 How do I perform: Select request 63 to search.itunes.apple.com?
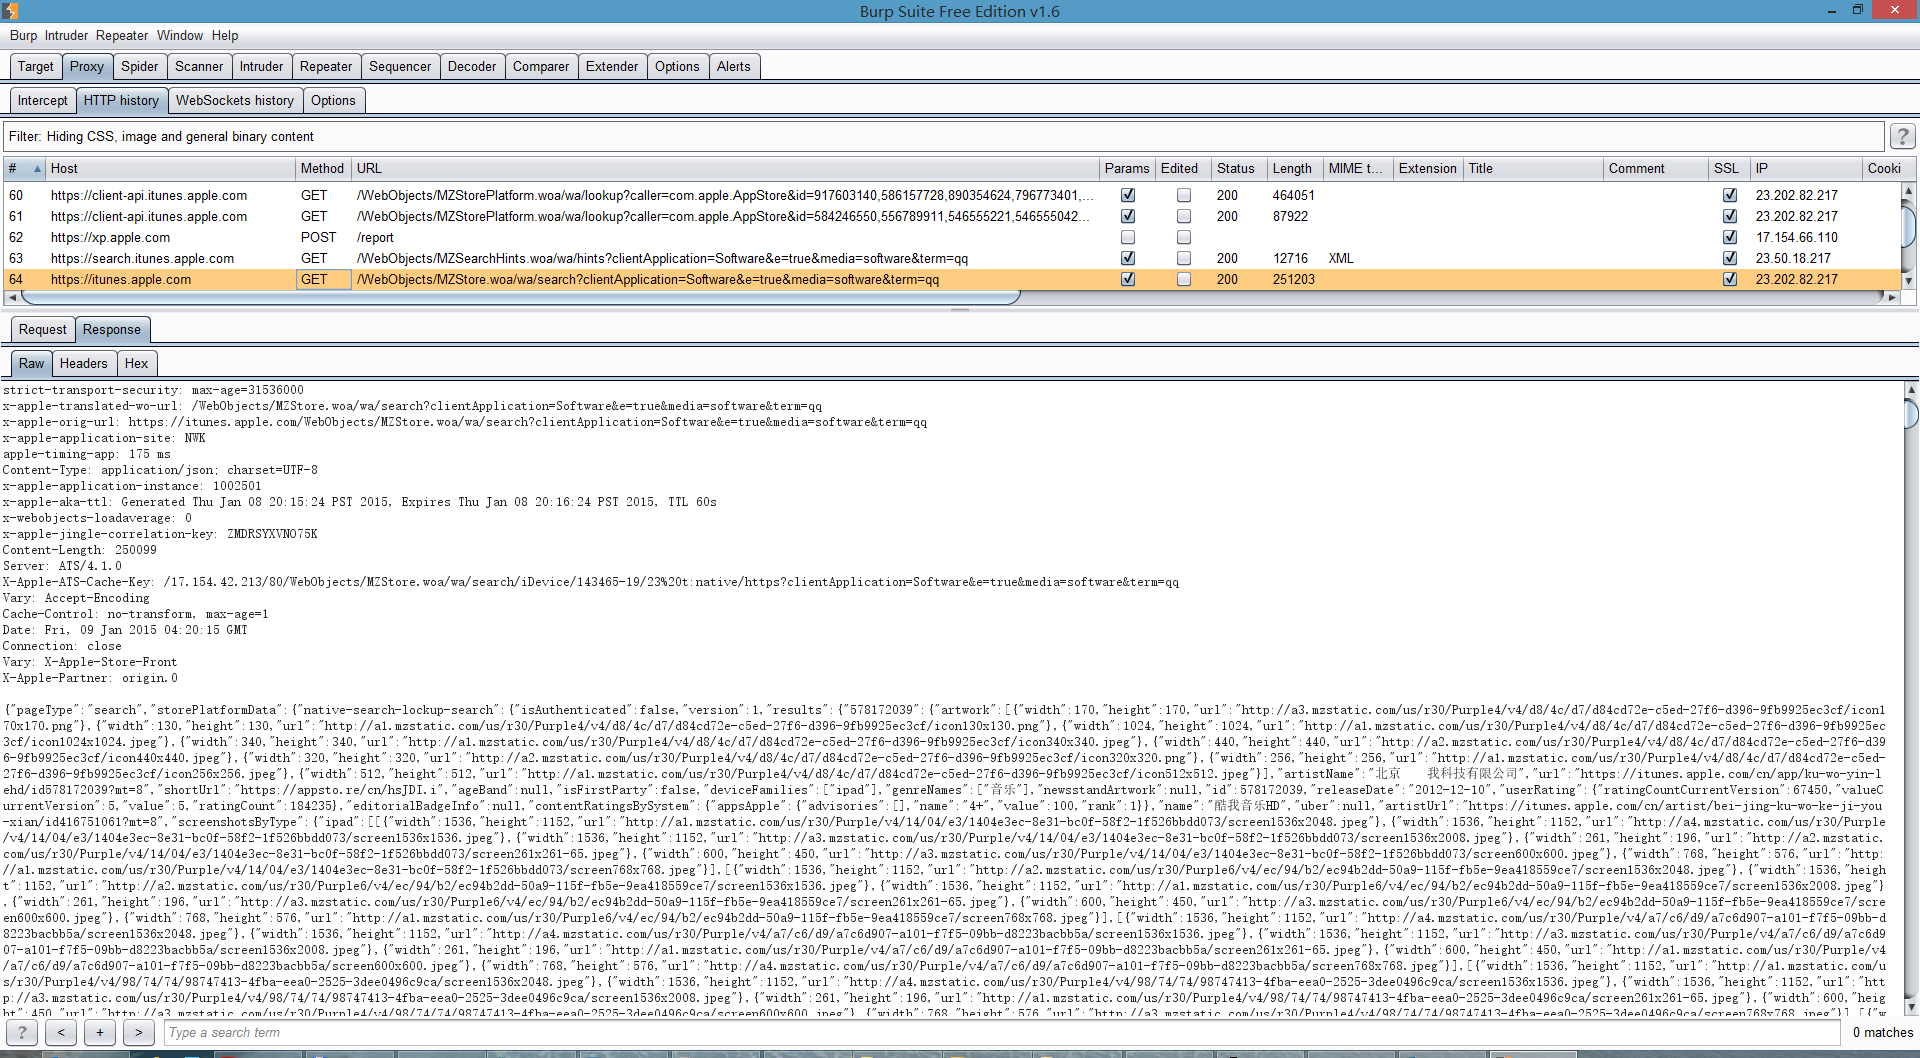142,259
